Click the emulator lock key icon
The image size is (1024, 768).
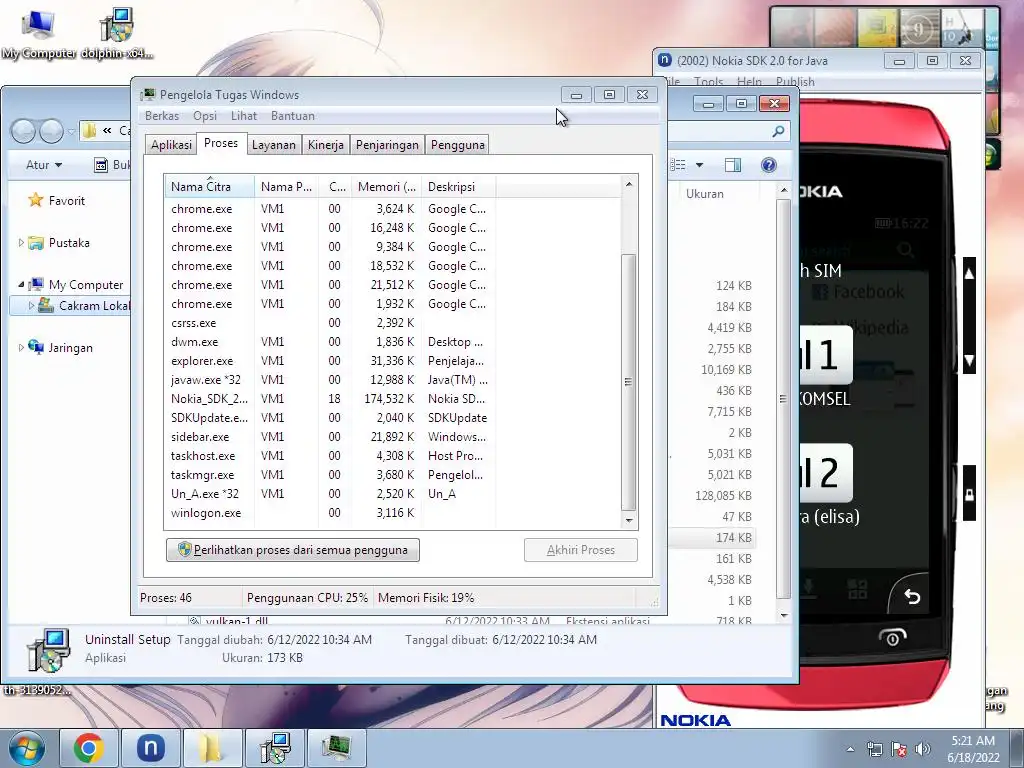point(970,494)
